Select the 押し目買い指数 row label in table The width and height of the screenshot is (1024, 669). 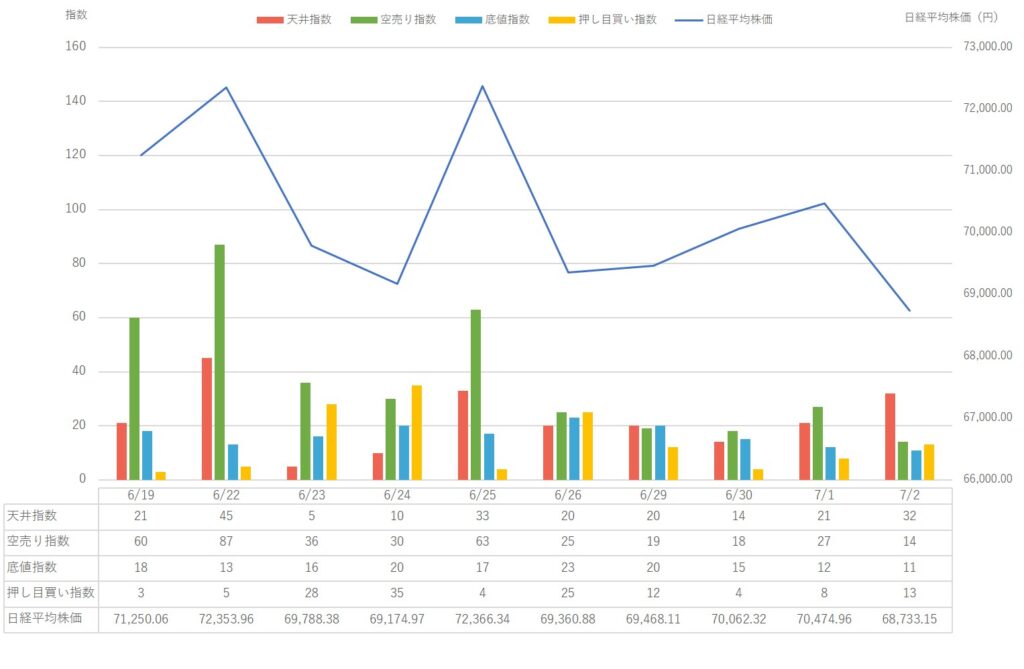(x=51, y=593)
